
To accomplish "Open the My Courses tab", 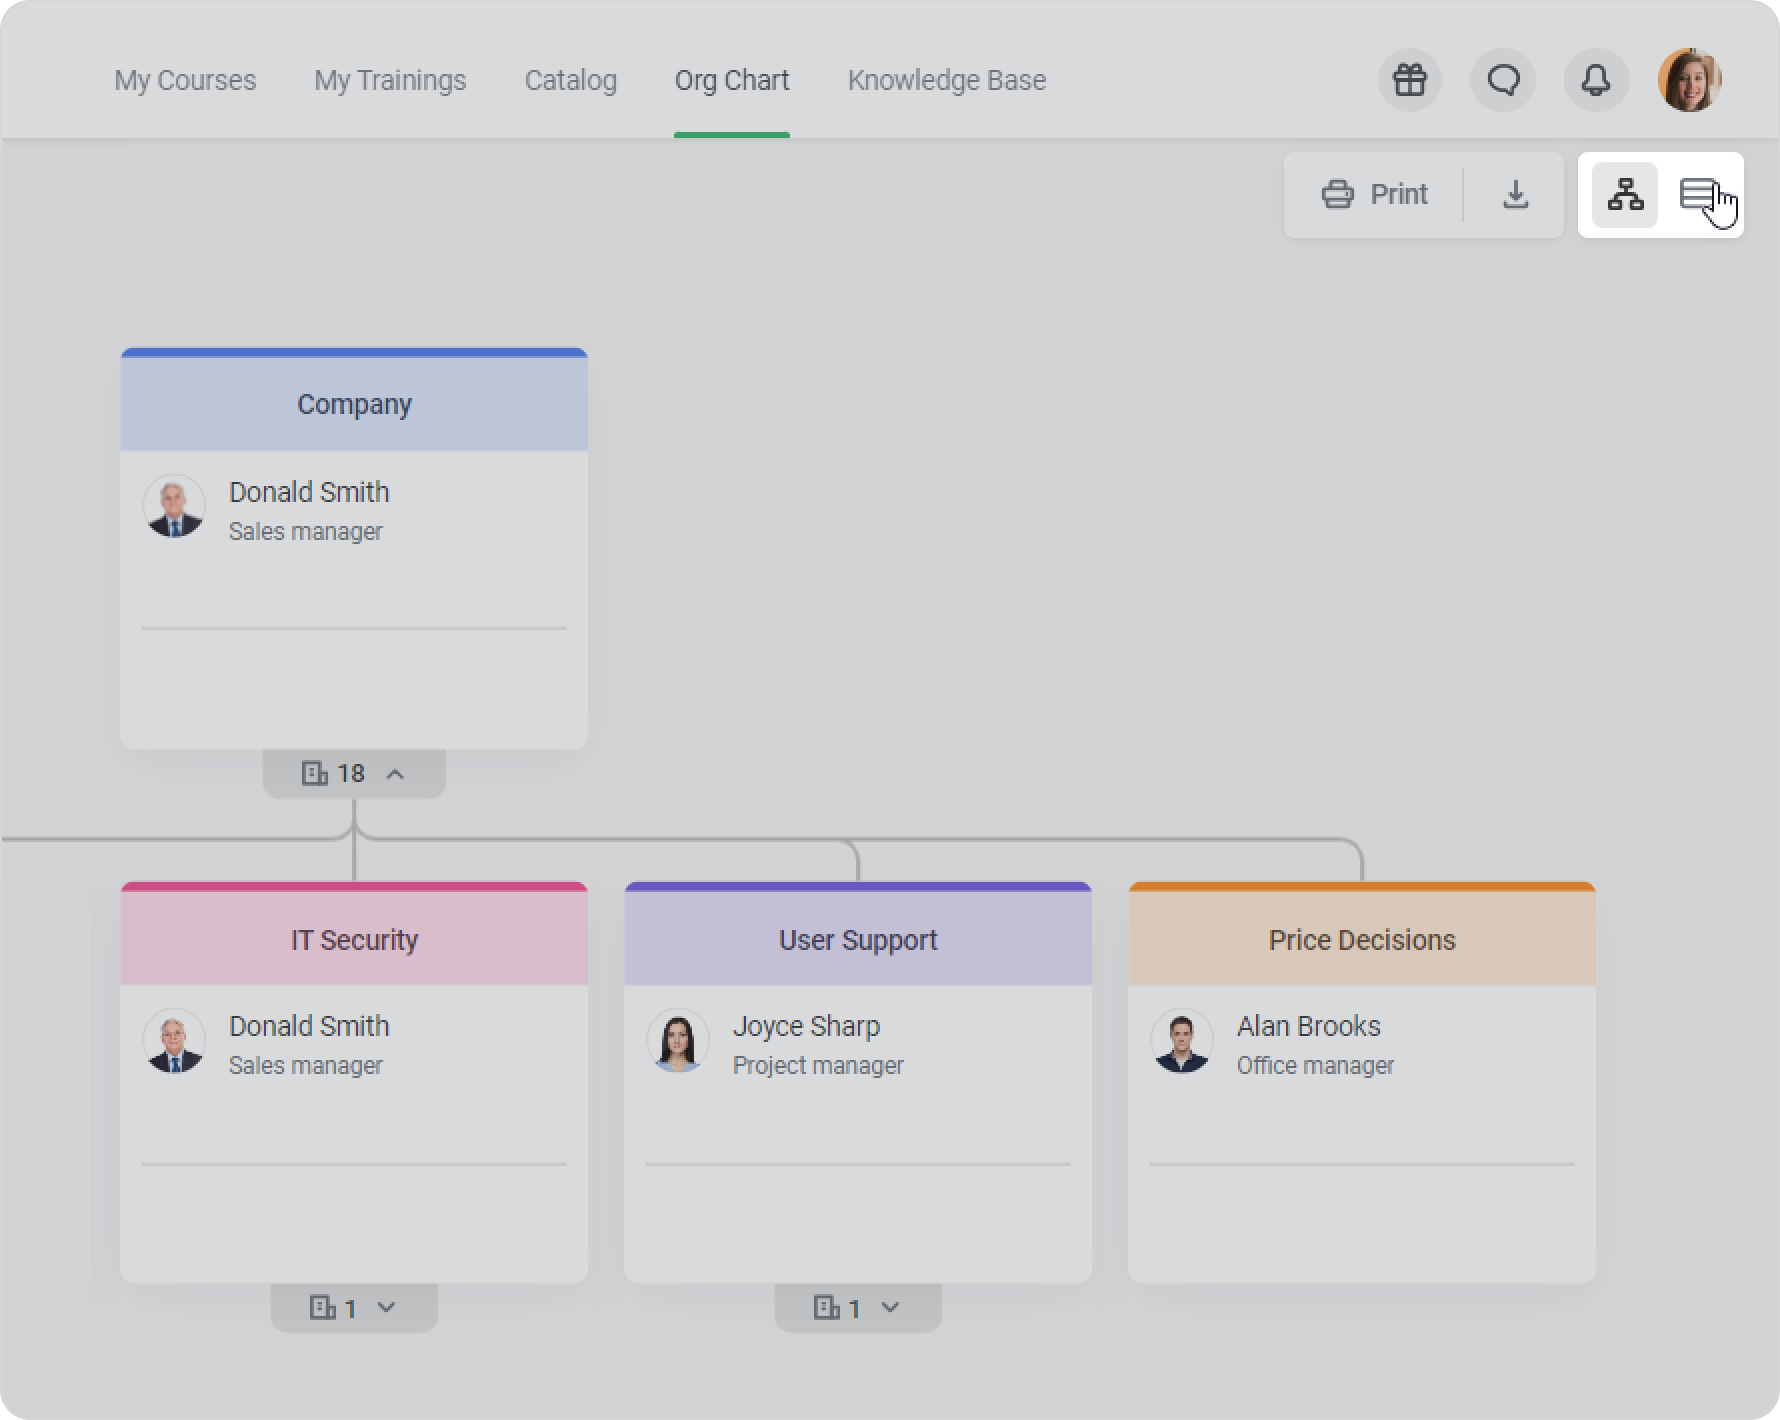I will 185,80.
